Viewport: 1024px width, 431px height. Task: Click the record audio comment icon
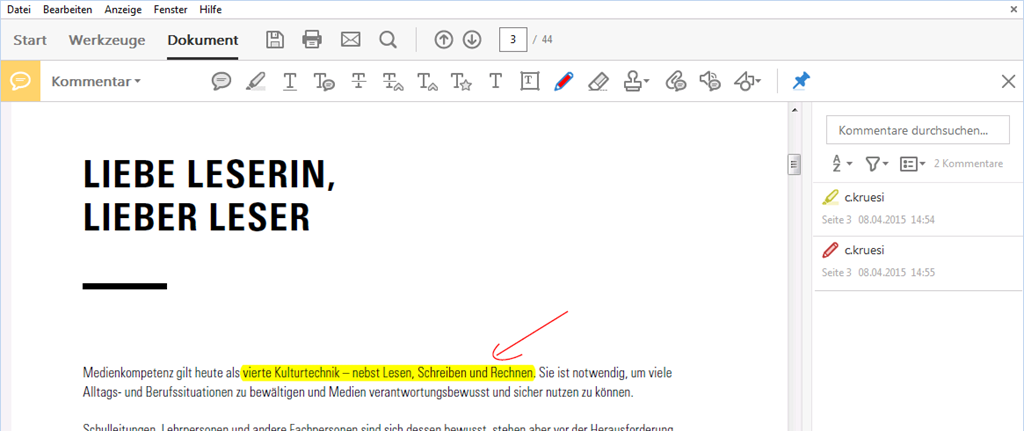pyautogui.click(x=710, y=81)
